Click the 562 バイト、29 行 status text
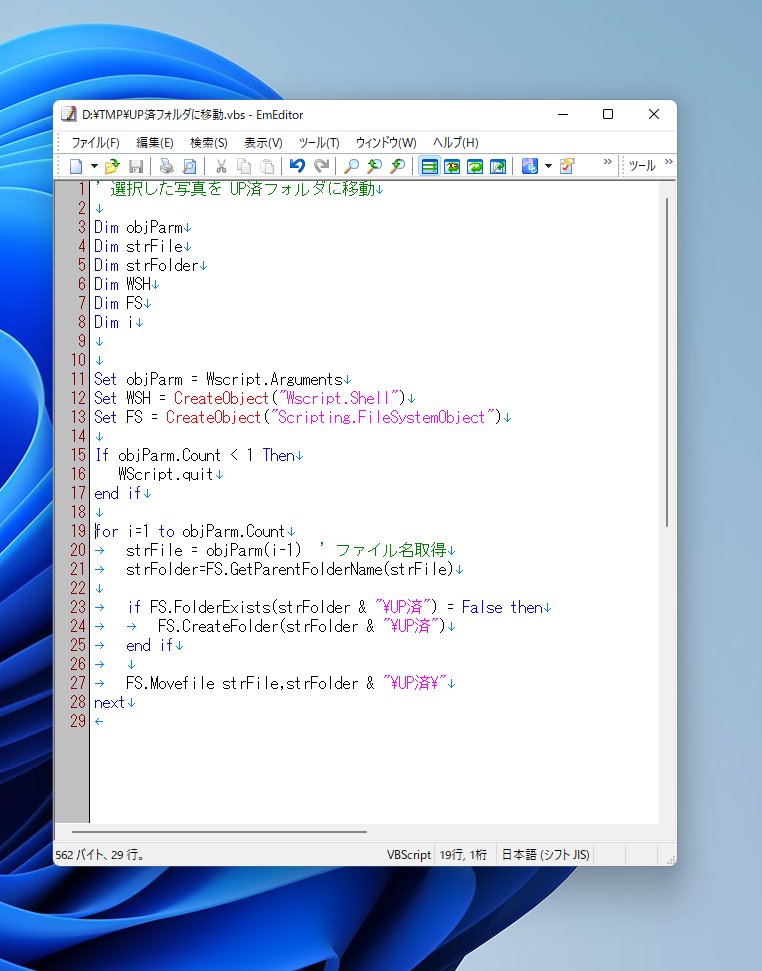Screen dimensions: 762x971 coord(101,855)
